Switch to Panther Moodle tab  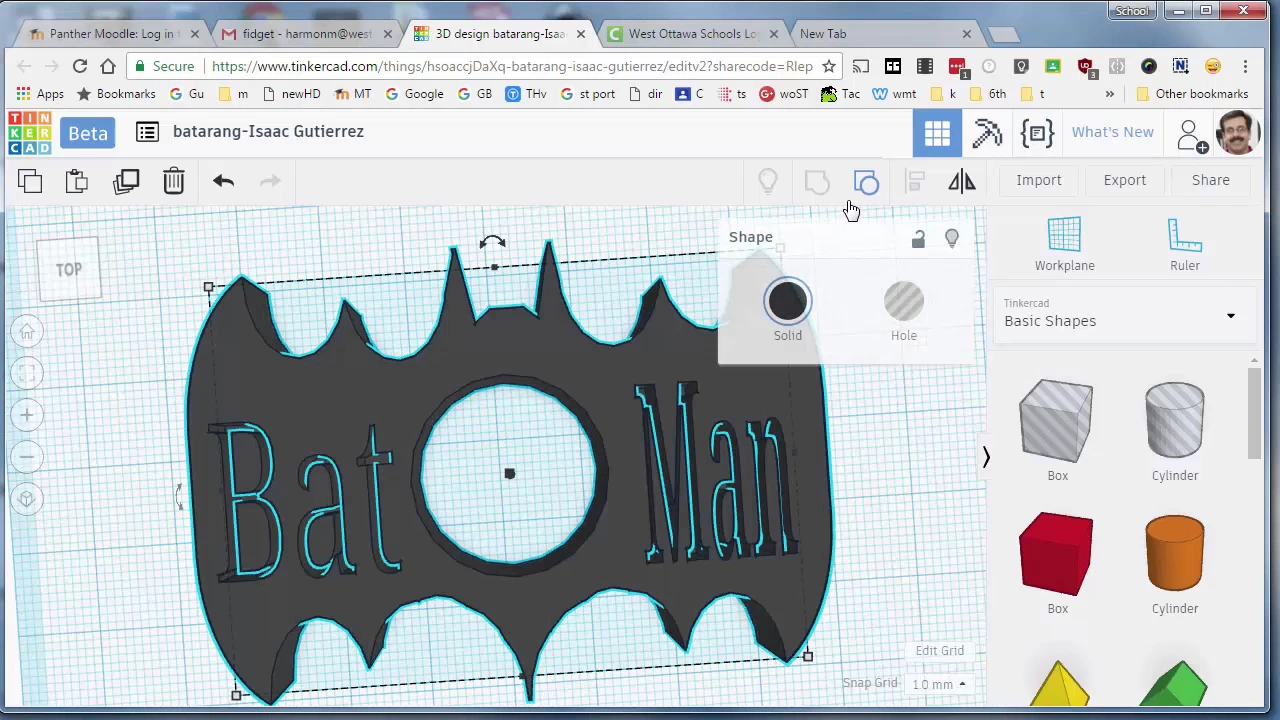[112, 34]
